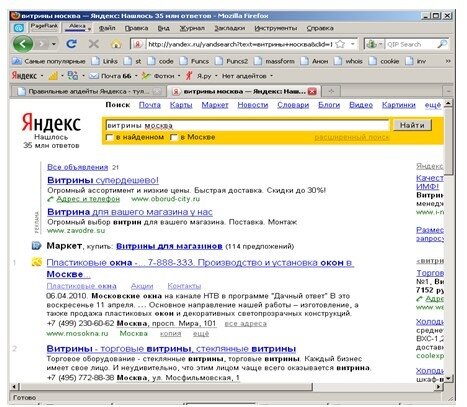Open Витрины для магазинов Market link
This screenshot has height=407, width=467.
169,246
